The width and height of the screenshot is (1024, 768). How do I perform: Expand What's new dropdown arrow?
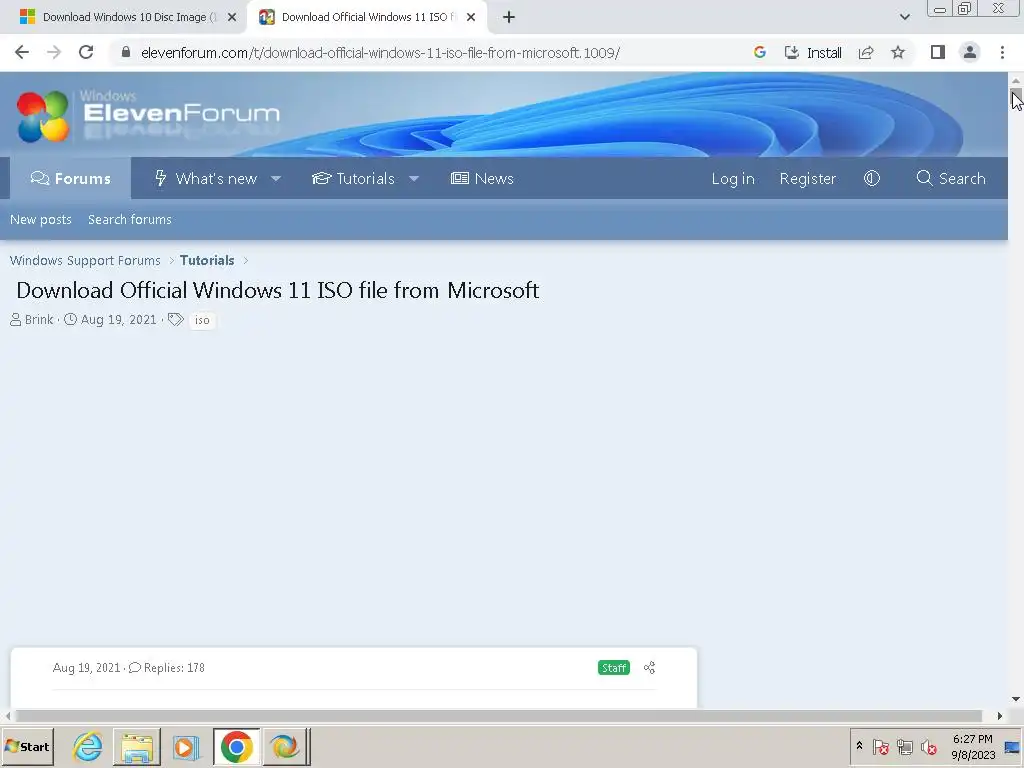point(276,178)
